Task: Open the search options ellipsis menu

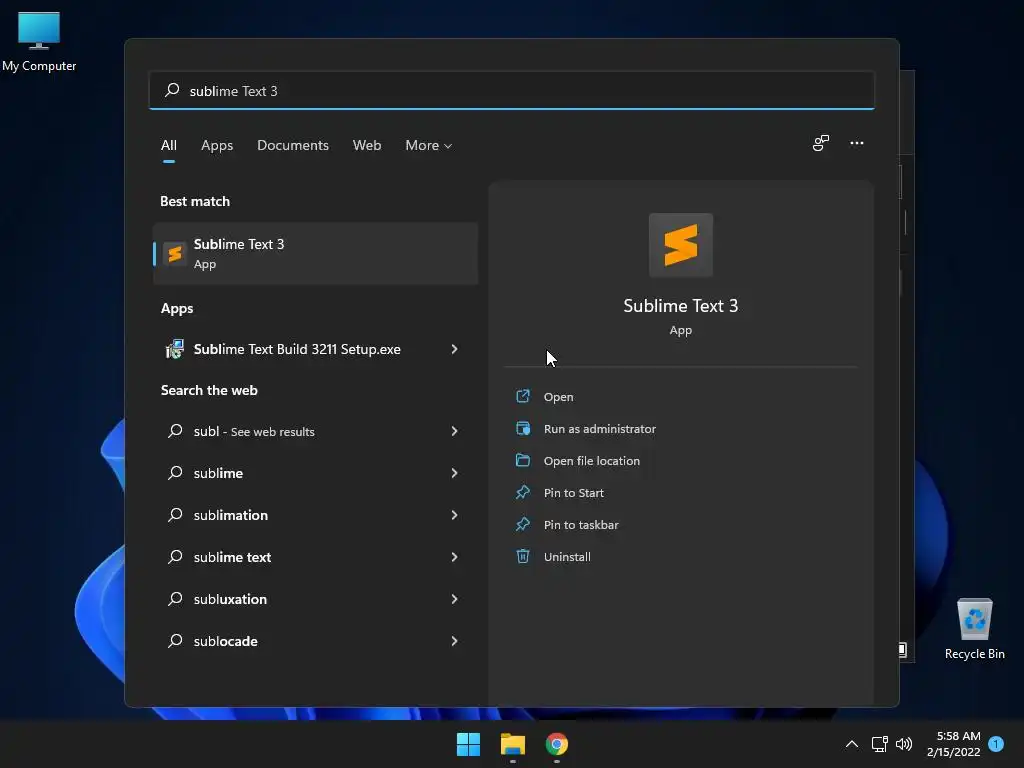Action: 856,143
